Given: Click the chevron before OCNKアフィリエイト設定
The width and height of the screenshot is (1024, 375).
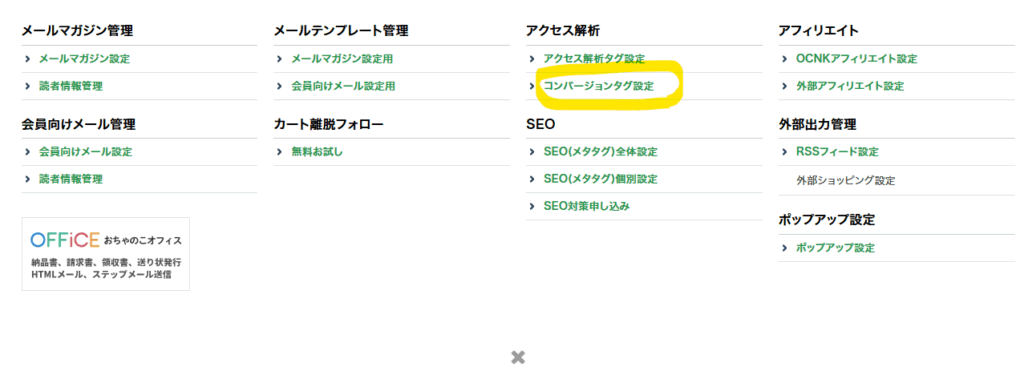Looking at the screenshot, I should pos(784,59).
